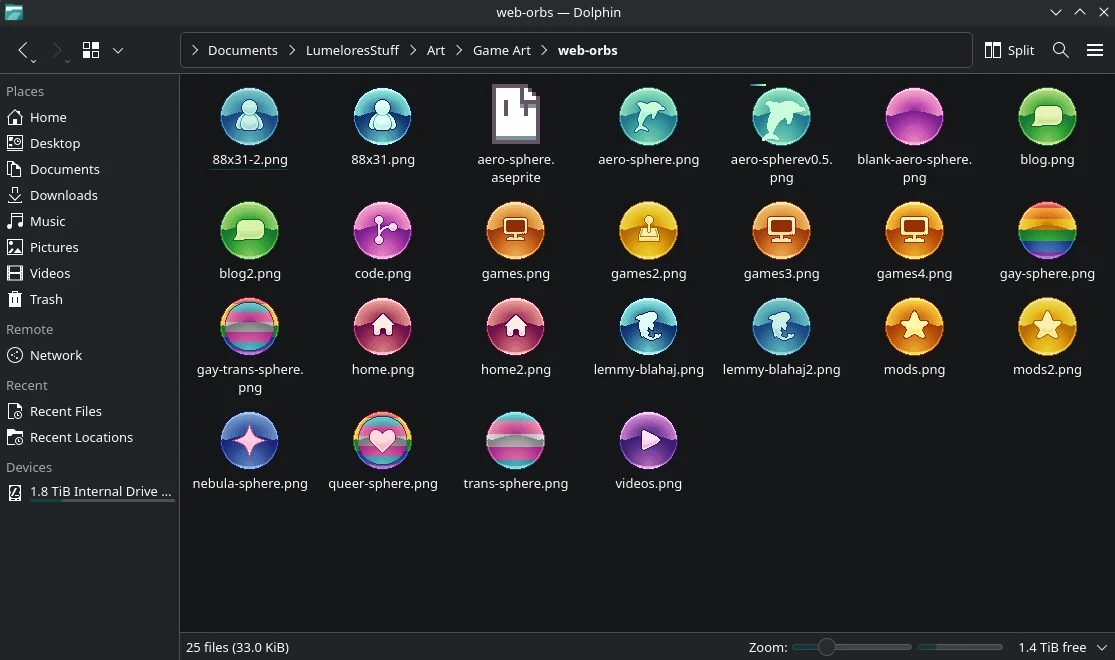Screen dimensions: 1115x660
Task: Select nebula-sphere.png sparkle orb
Action: [x=250, y=440]
